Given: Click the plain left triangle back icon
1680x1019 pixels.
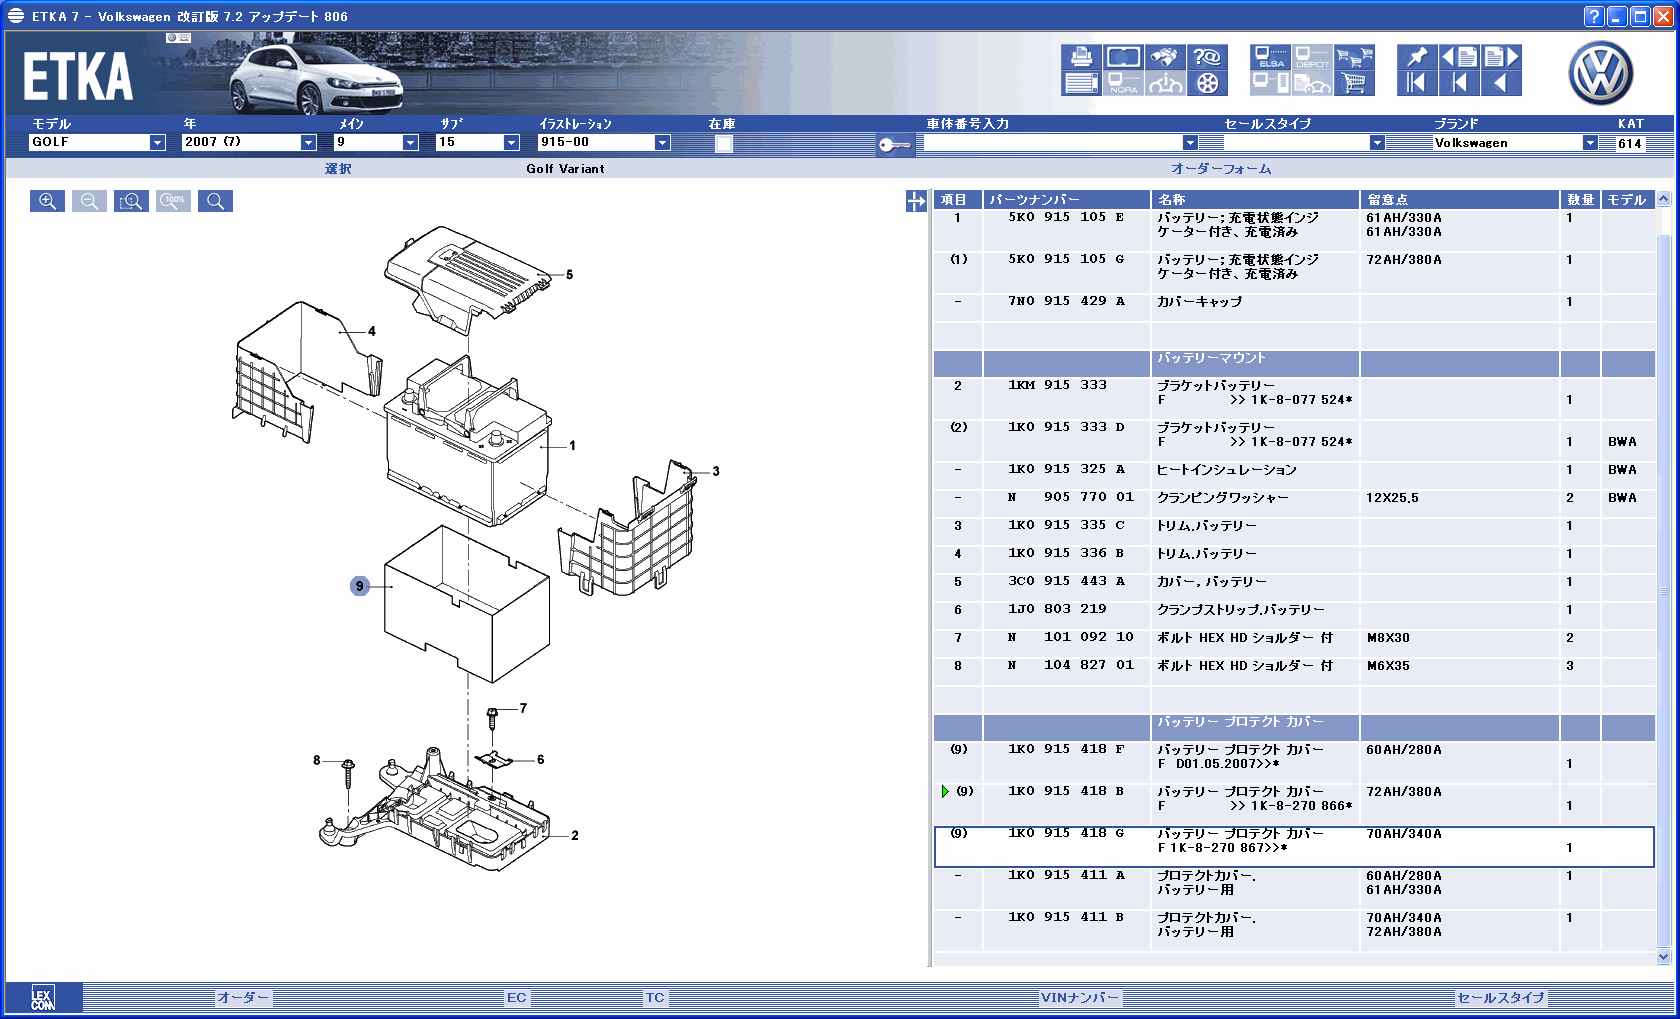Looking at the screenshot, I should click(x=1501, y=84).
